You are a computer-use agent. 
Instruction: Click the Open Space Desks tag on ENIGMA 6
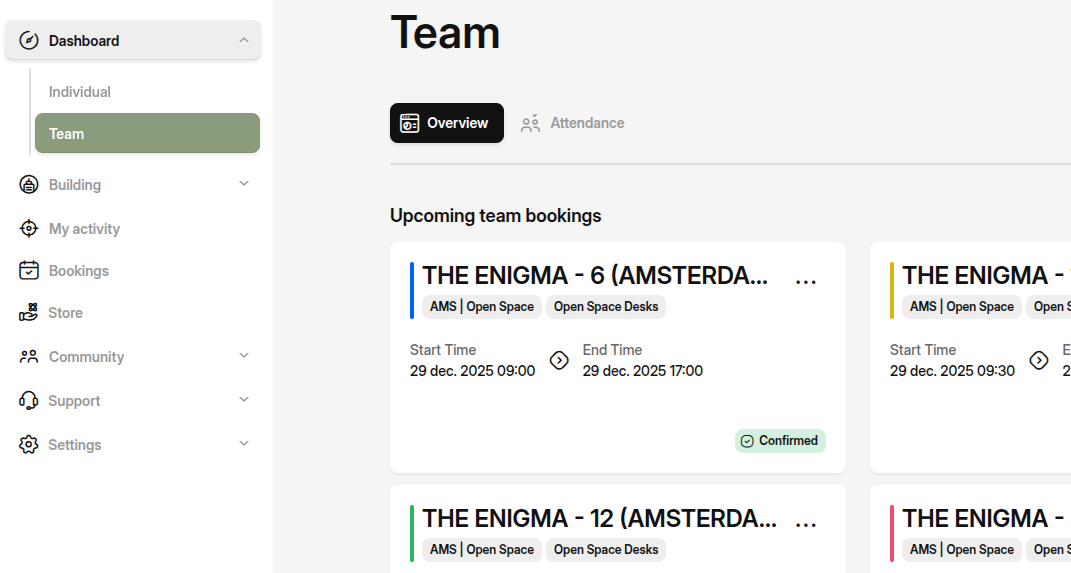pyautogui.click(x=606, y=307)
